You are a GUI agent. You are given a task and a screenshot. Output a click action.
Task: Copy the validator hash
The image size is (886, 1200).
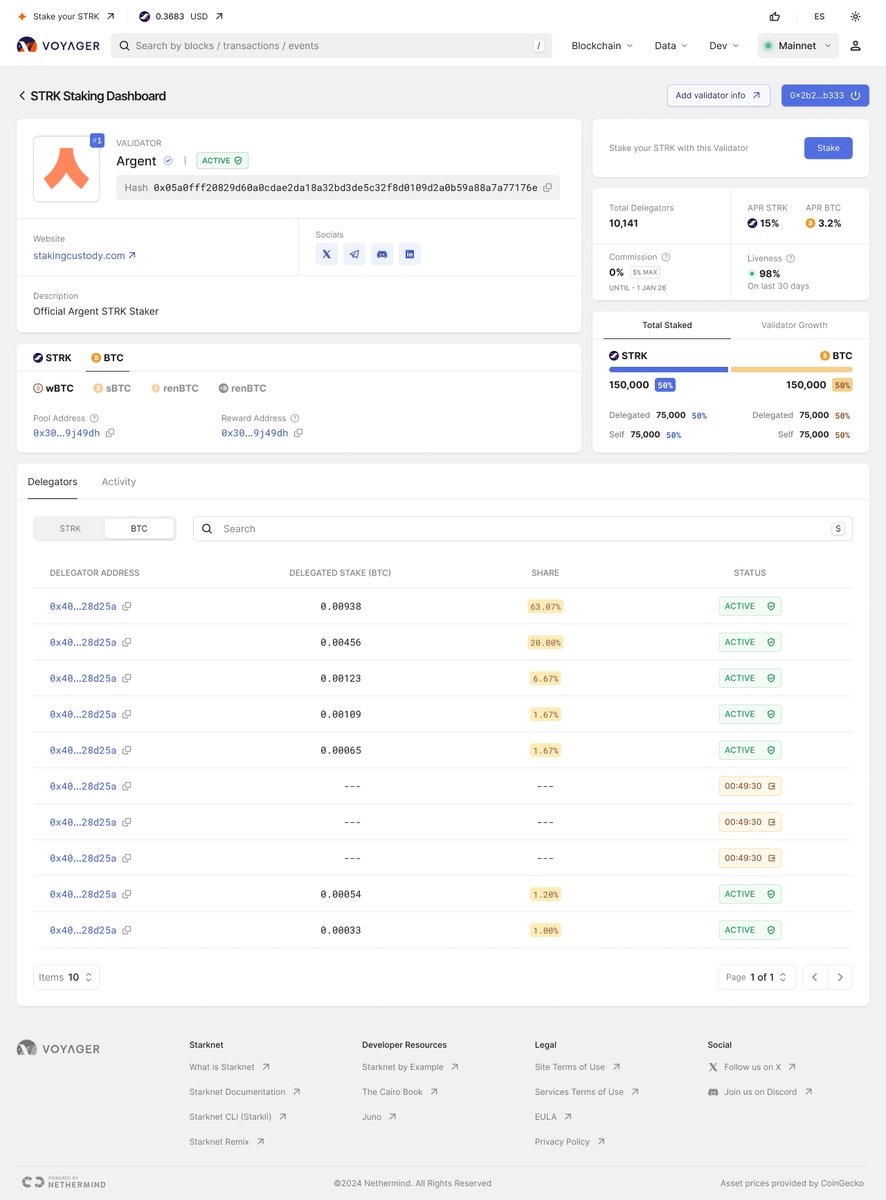click(x=547, y=188)
